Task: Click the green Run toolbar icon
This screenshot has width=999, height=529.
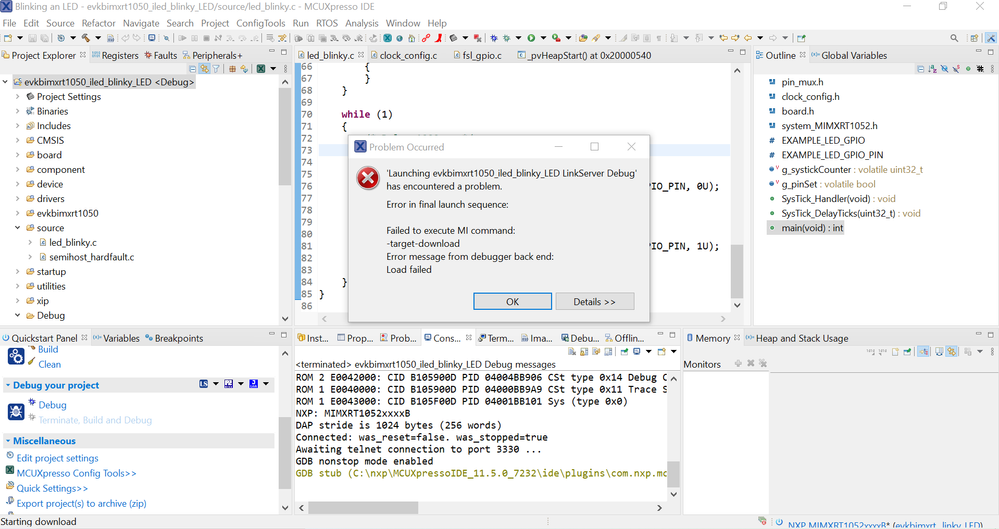Action: point(531,38)
